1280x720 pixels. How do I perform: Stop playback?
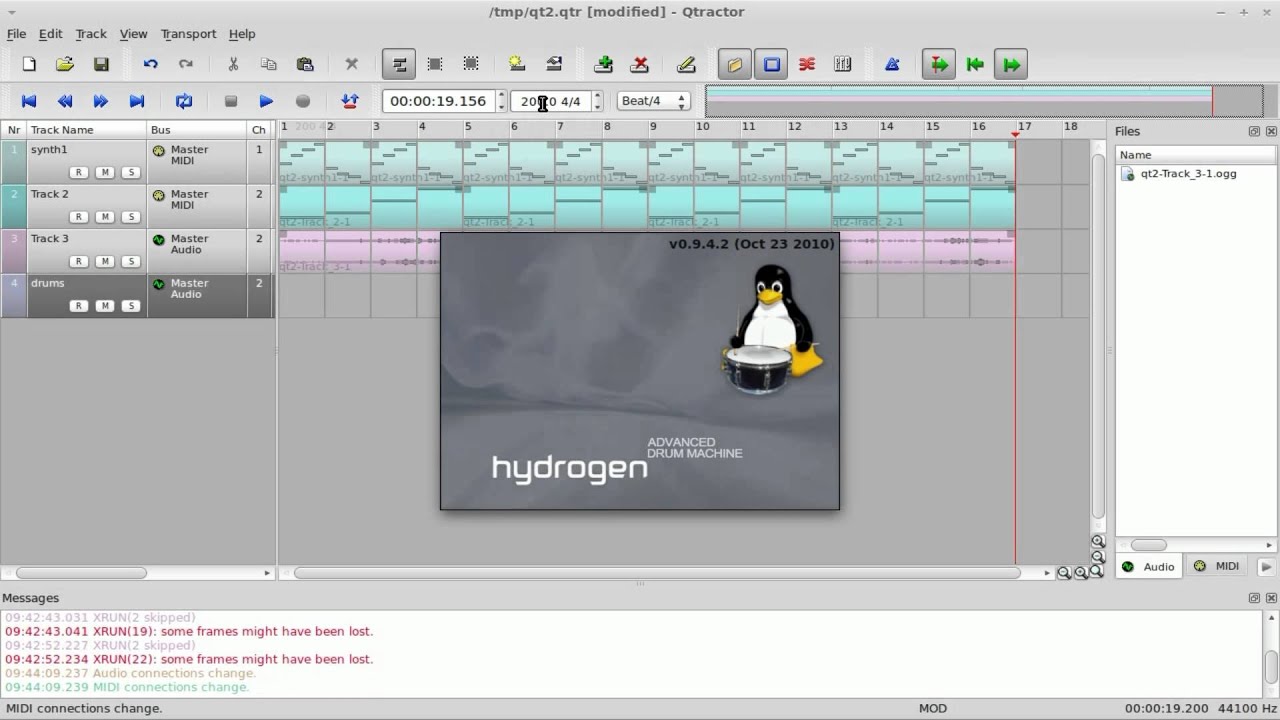[231, 101]
